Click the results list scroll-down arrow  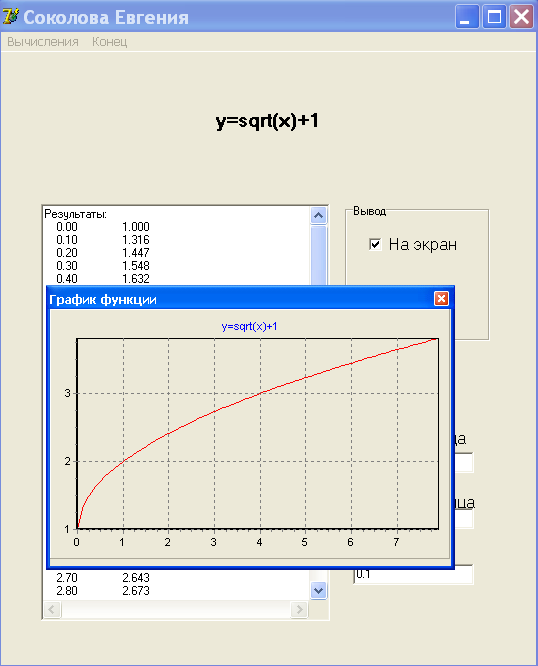click(x=318, y=590)
